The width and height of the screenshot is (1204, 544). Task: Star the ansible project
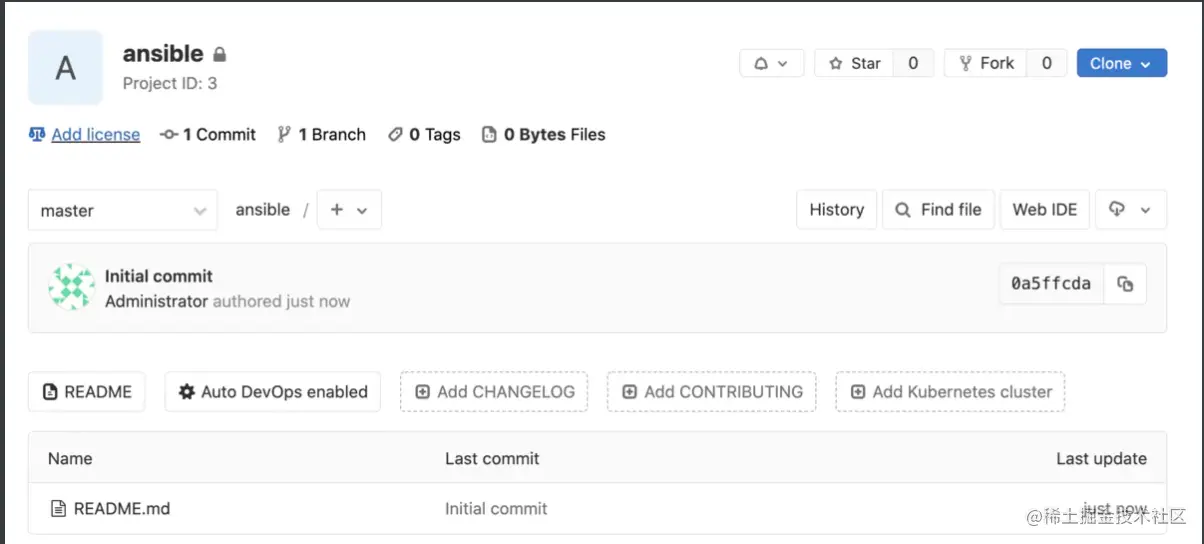click(x=854, y=63)
